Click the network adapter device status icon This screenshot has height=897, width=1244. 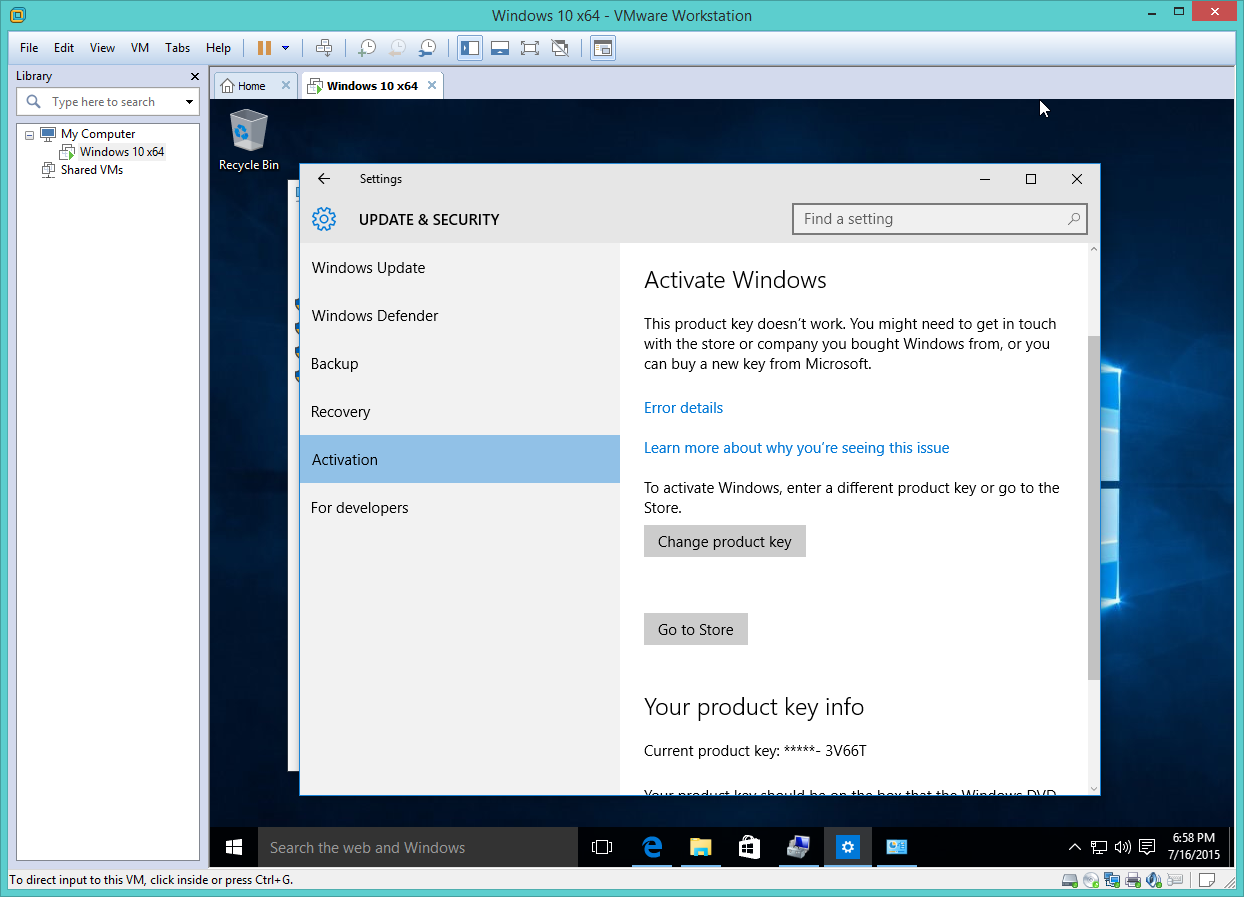1112,881
